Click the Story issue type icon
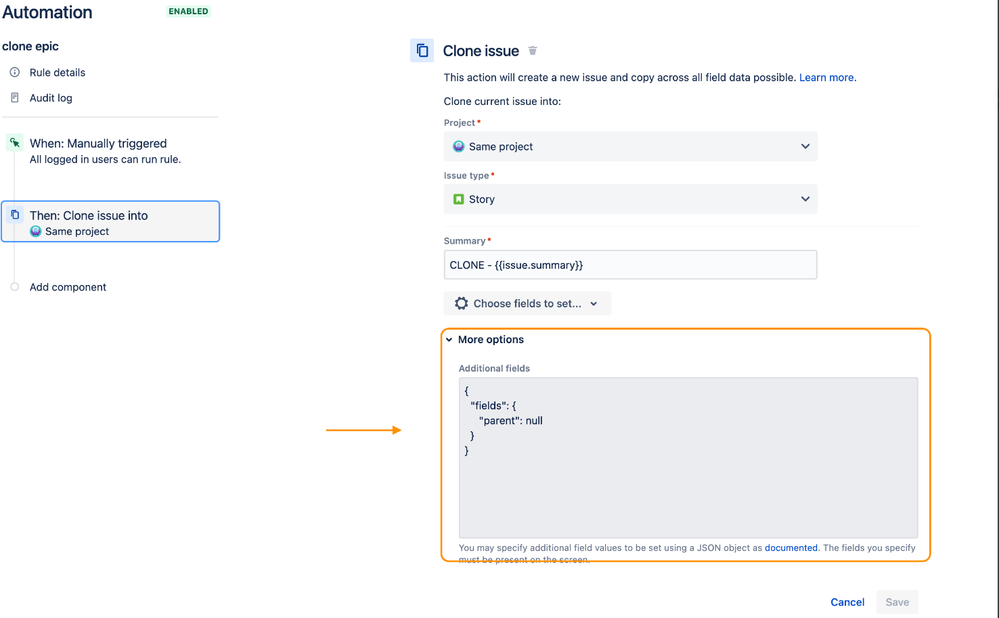 coord(458,199)
